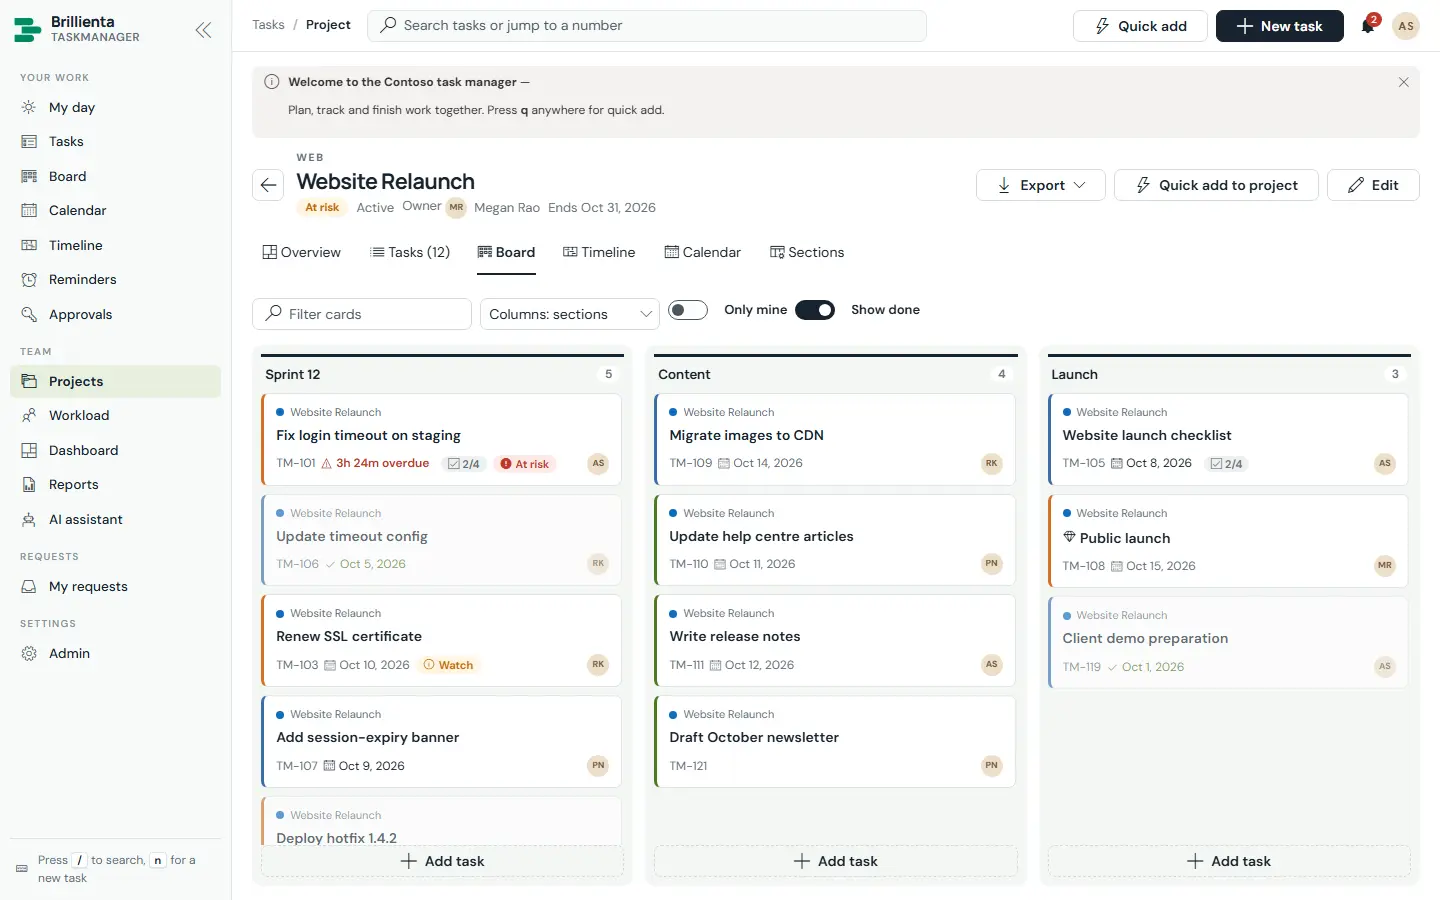Screen dimensions: 1440x900
Task: Open the Fix login timeout on staging card
Action: [442, 439]
